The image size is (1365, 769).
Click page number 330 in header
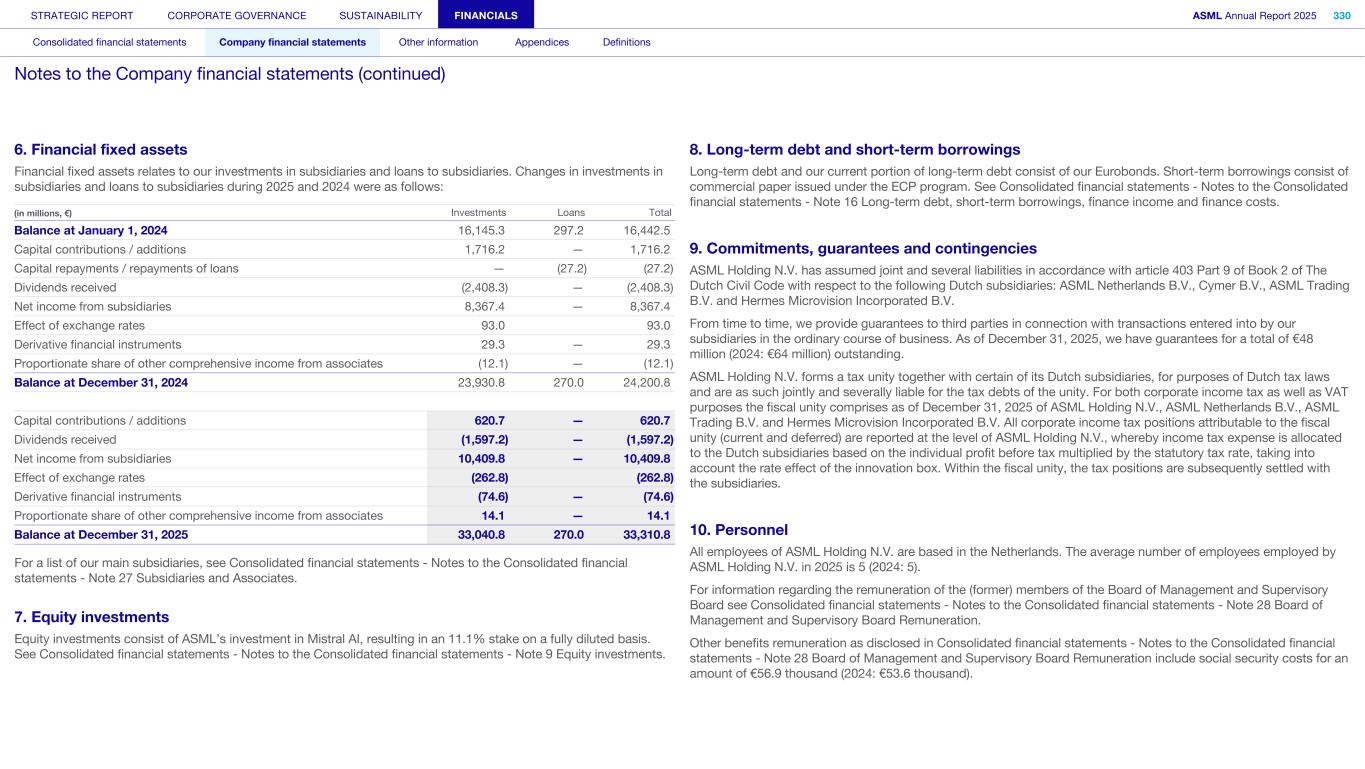coord(1341,15)
